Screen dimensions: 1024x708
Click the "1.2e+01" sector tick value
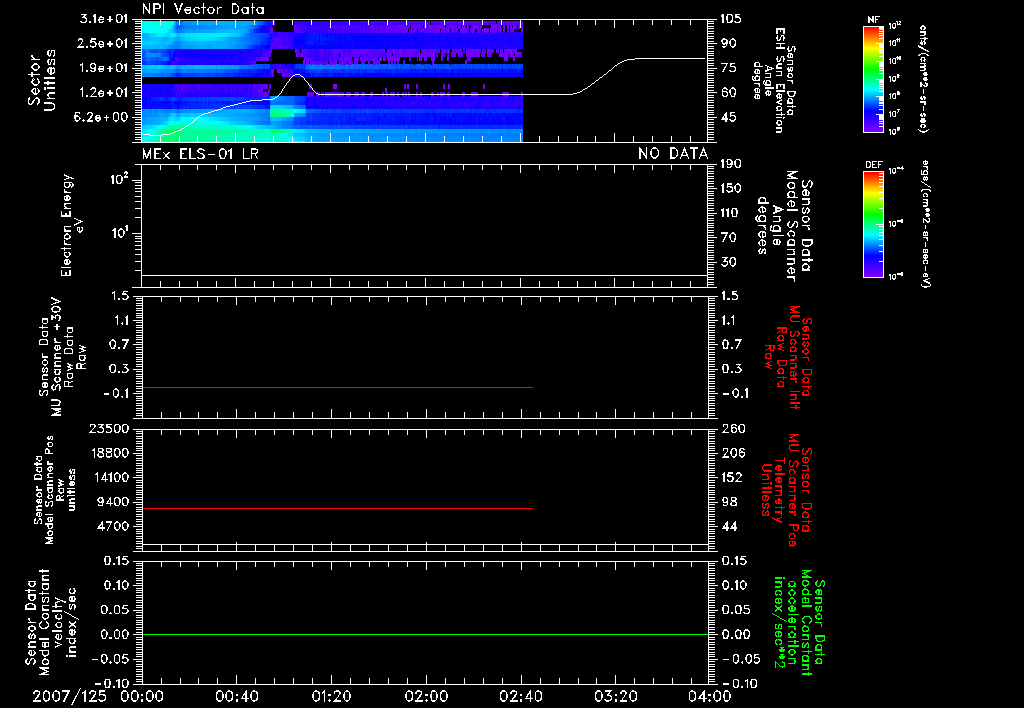pos(104,93)
